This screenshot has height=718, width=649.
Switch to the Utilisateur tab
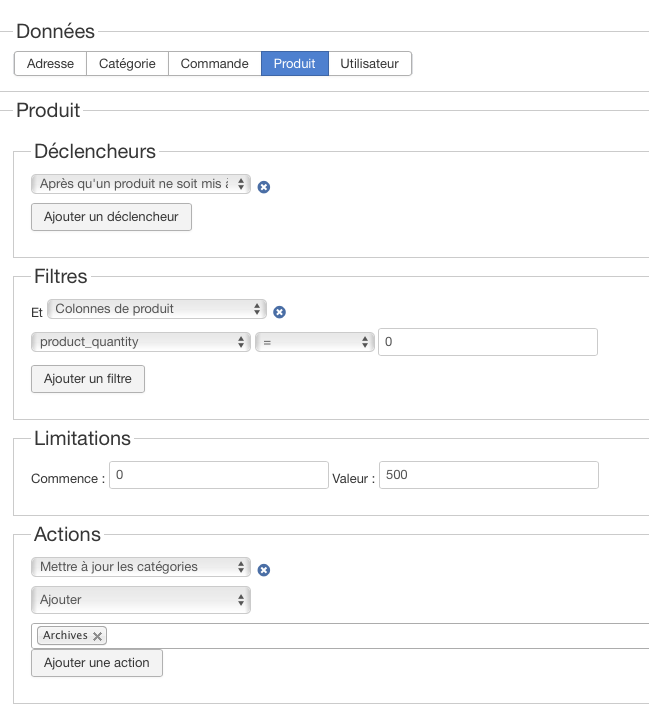[x=369, y=64]
